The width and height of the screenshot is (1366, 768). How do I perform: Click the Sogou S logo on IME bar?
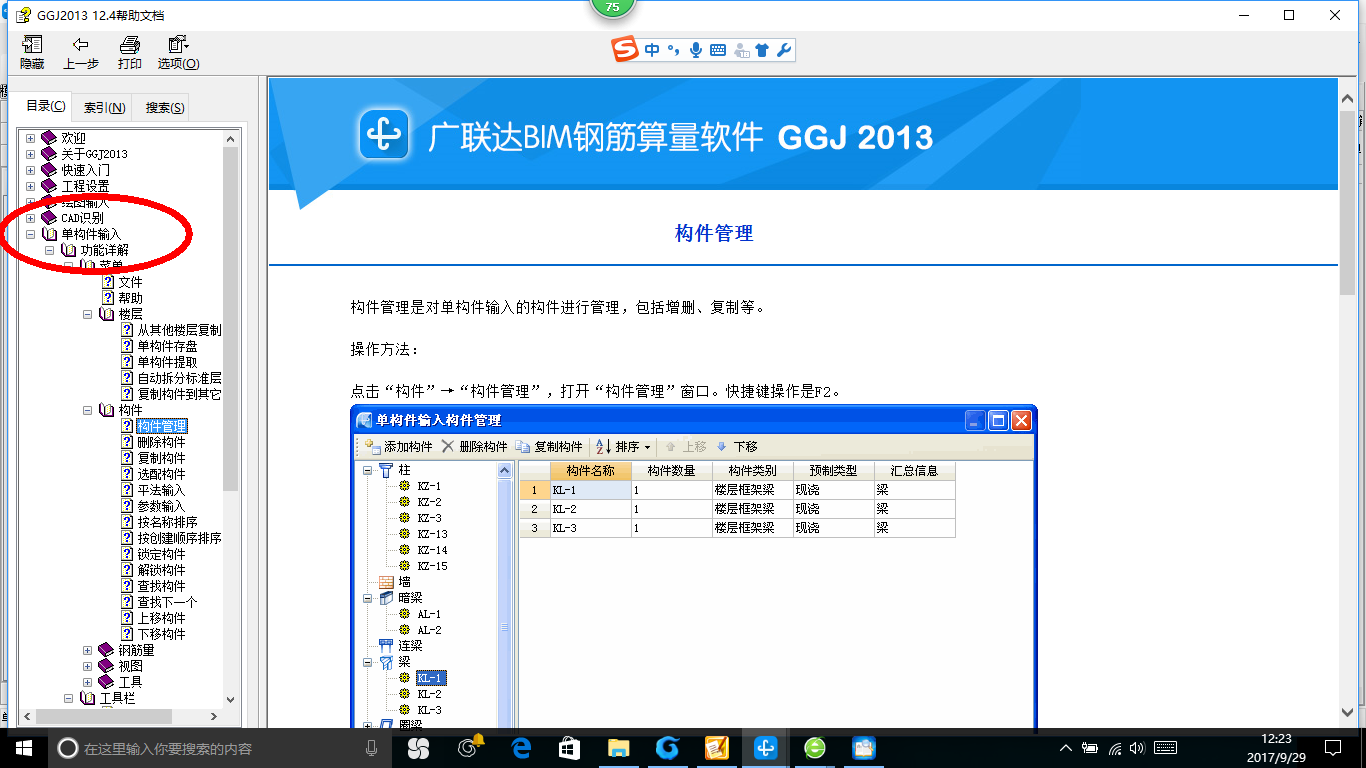[626, 49]
